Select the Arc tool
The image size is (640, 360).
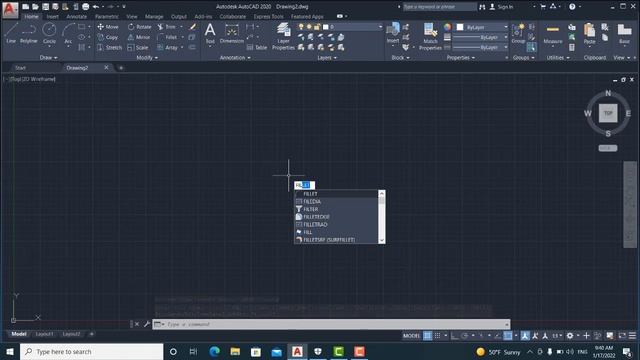[x=68, y=33]
